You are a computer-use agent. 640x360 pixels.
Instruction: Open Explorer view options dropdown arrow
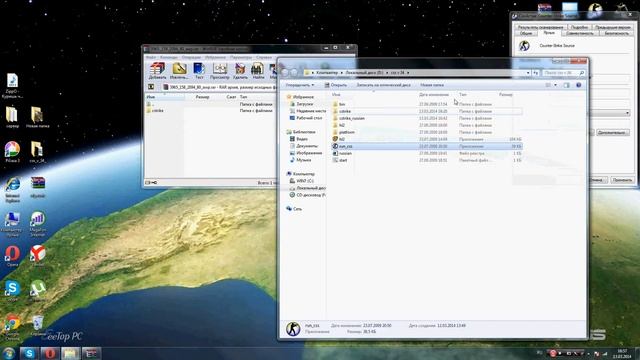coord(555,85)
